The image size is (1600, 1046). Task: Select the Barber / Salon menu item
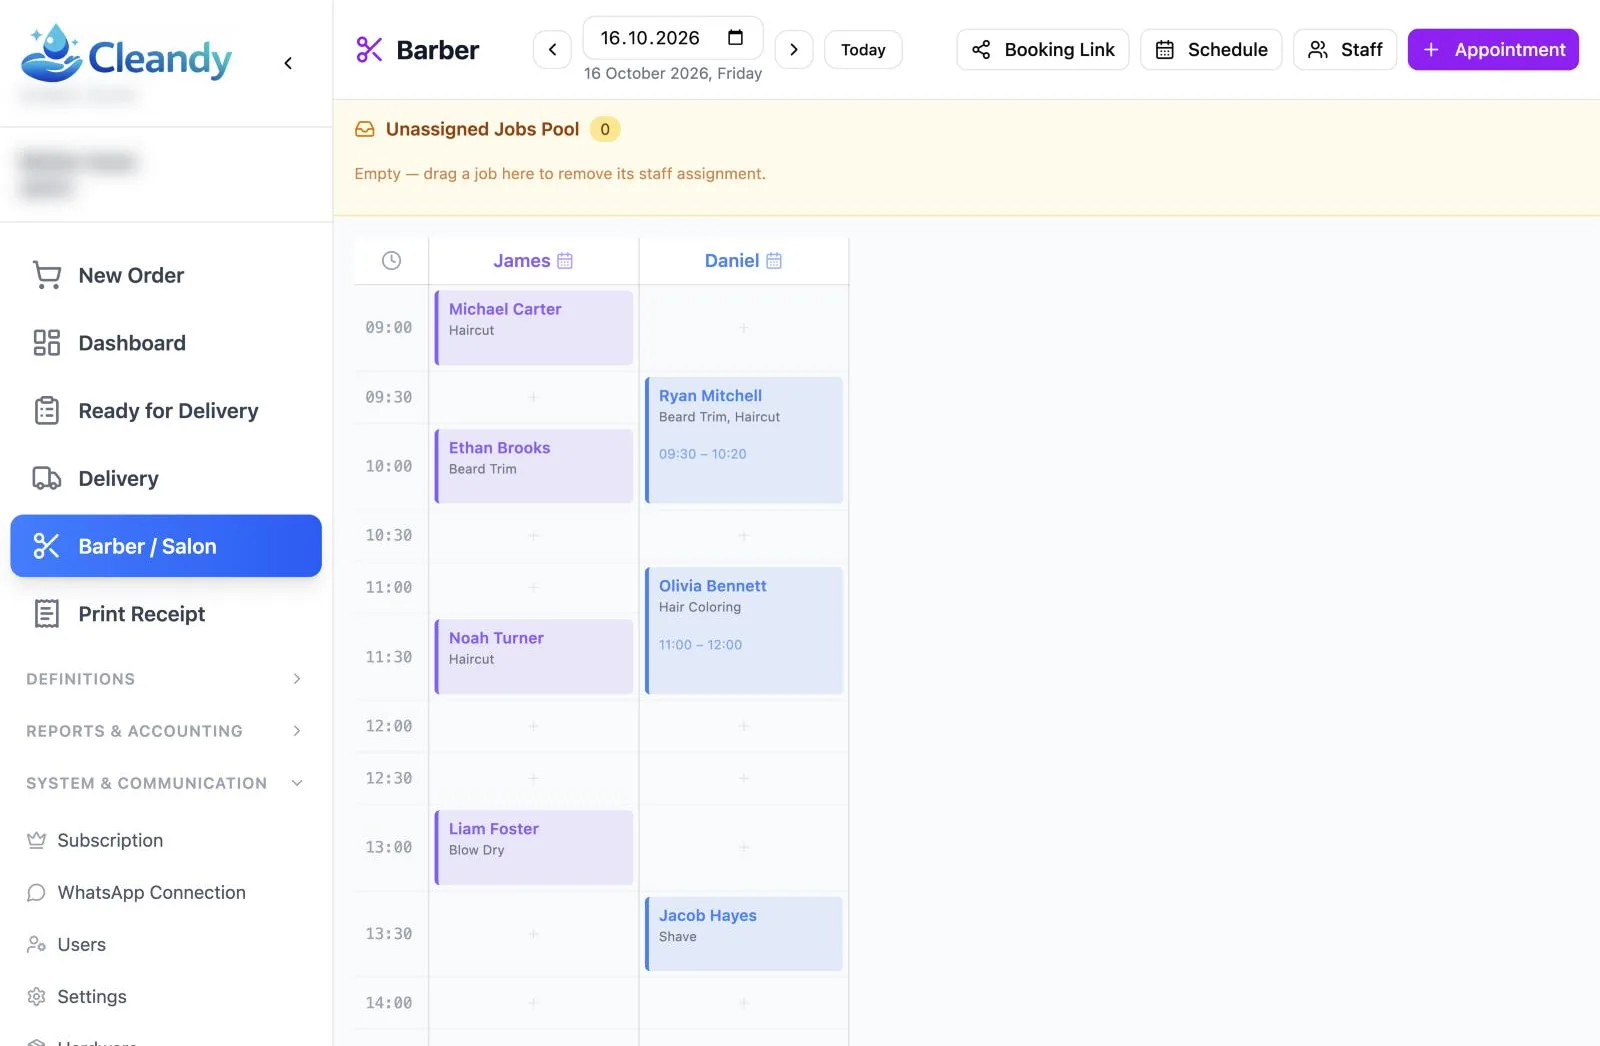click(x=166, y=546)
